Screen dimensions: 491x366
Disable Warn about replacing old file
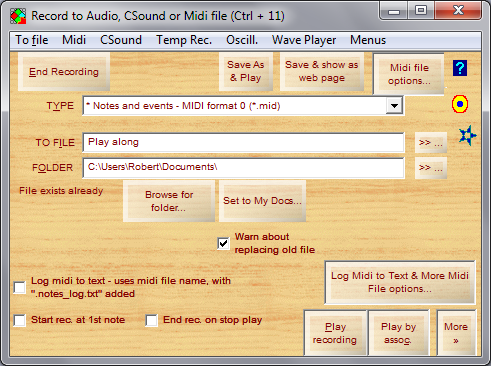[x=223, y=243]
